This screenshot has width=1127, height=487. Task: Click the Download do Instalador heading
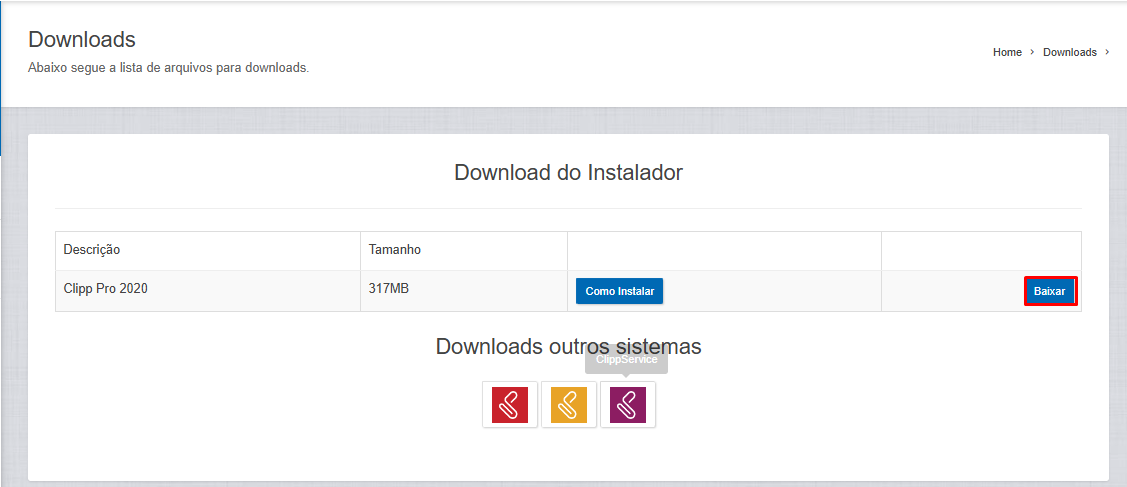click(568, 172)
